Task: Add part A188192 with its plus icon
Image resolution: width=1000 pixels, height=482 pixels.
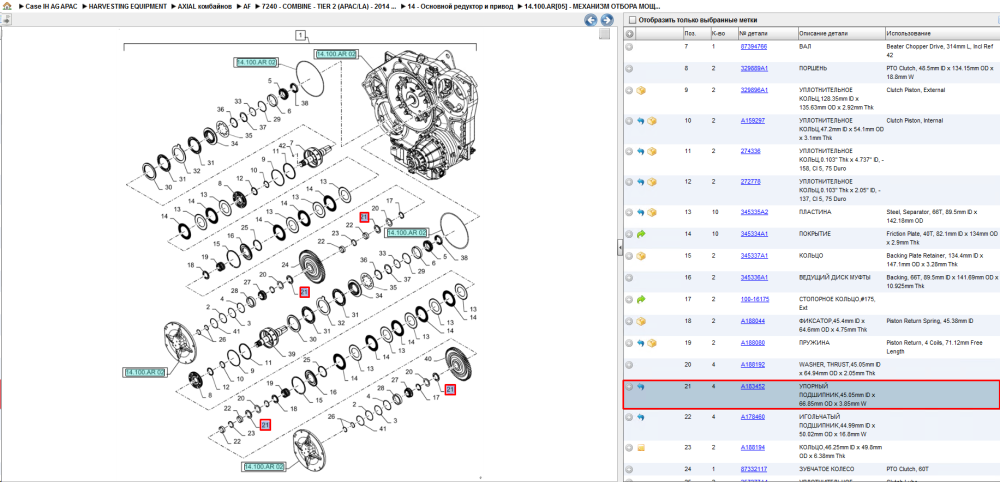Action: click(629, 365)
